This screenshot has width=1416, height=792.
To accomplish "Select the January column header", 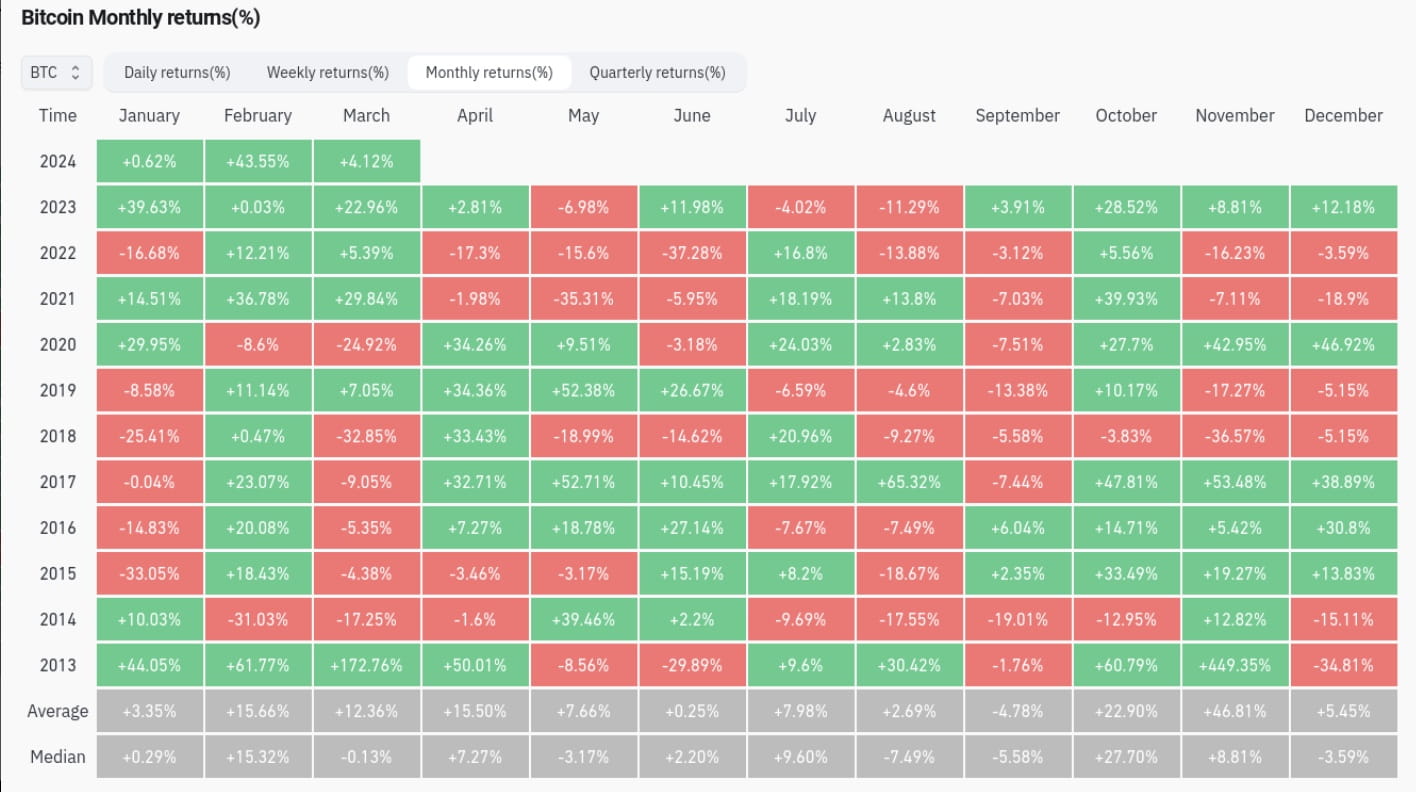I will pos(149,115).
